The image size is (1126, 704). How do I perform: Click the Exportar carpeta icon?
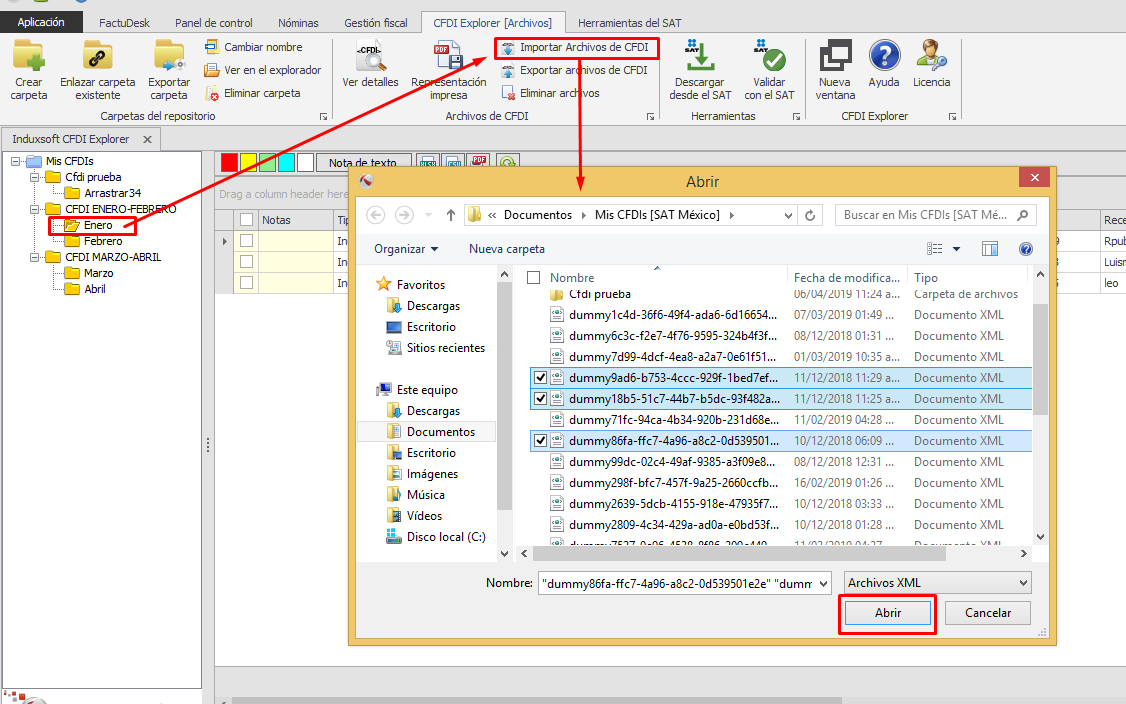[169, 56]
